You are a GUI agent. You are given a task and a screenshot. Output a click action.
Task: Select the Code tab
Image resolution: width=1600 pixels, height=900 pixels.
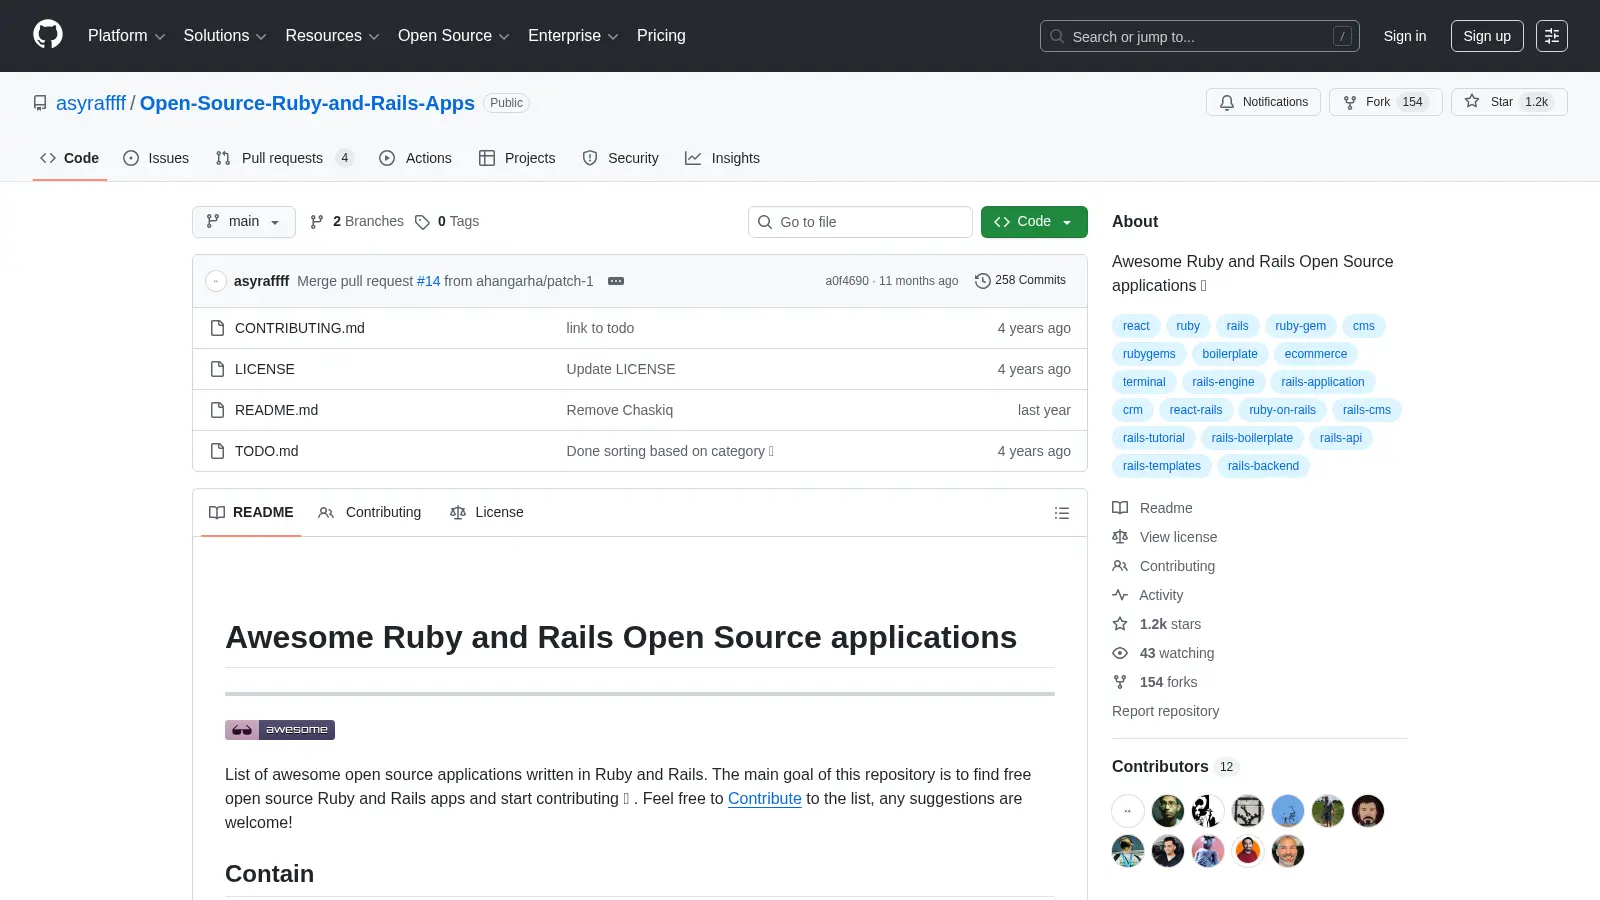[x=69, y=158]
